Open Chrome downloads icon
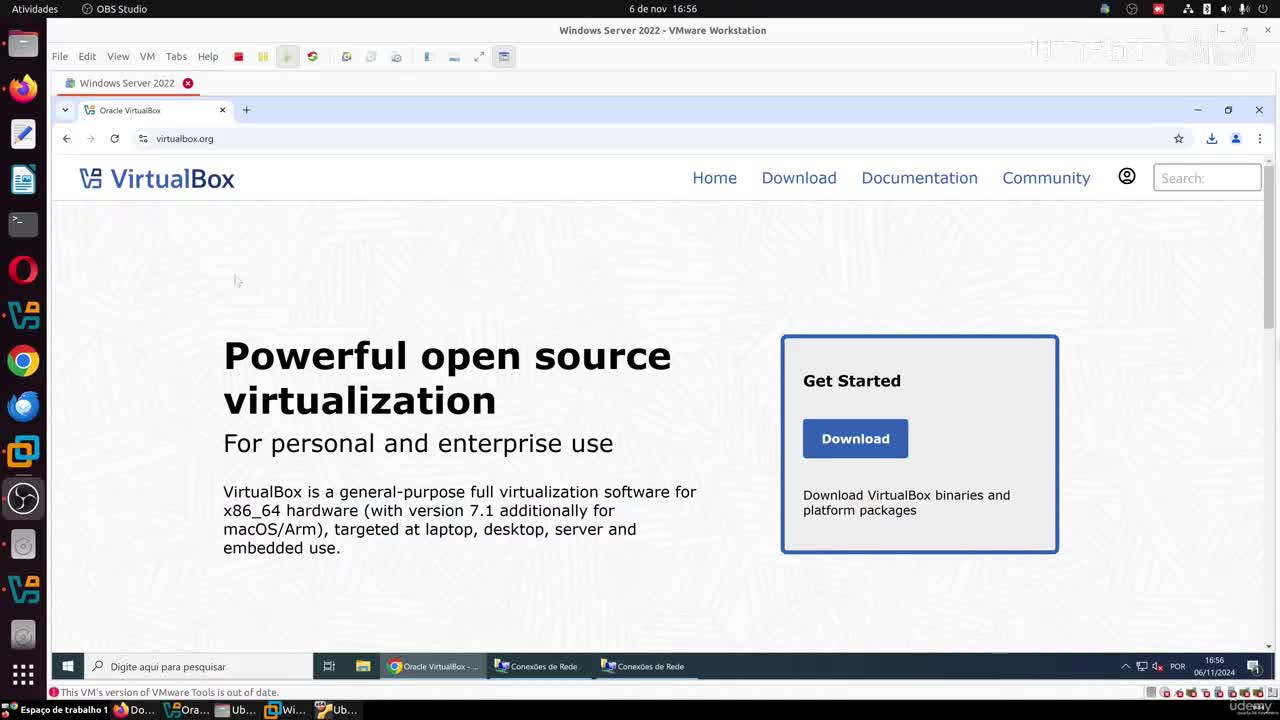The height and width of the screenshot is (720, 1280). (1211, 139)
